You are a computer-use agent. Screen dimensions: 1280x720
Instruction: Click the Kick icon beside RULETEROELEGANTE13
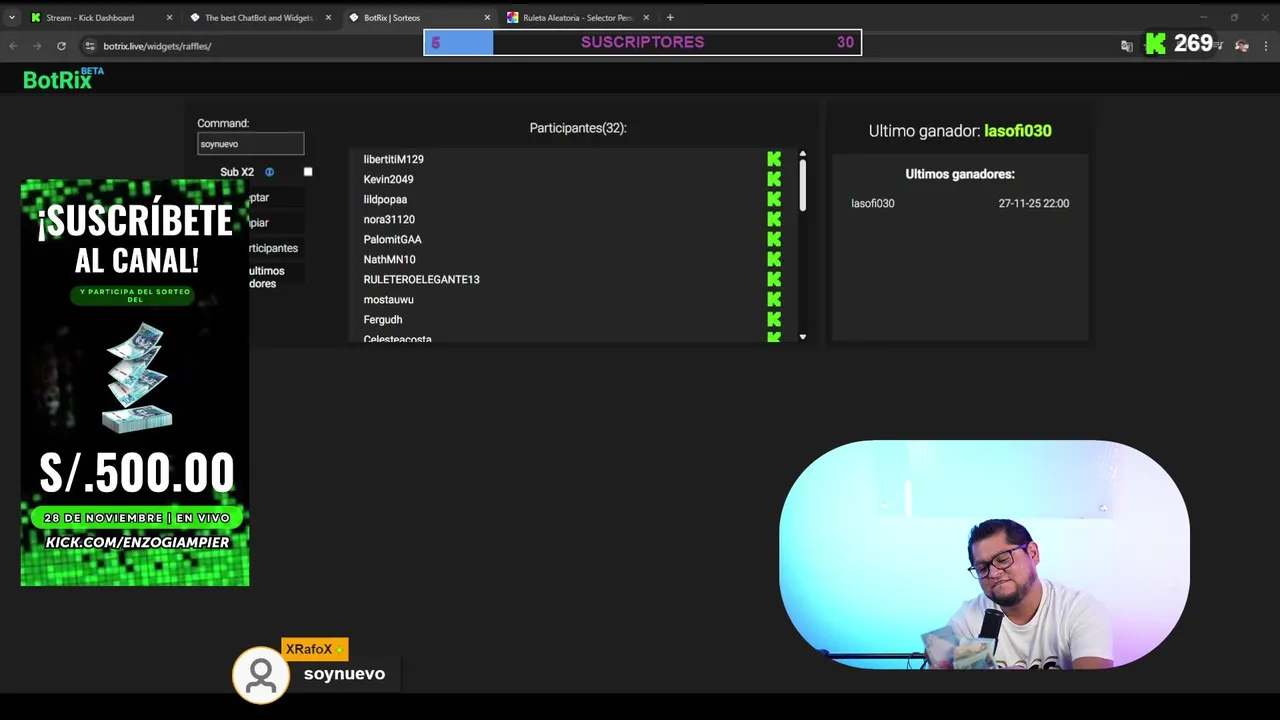click(774, 279)
